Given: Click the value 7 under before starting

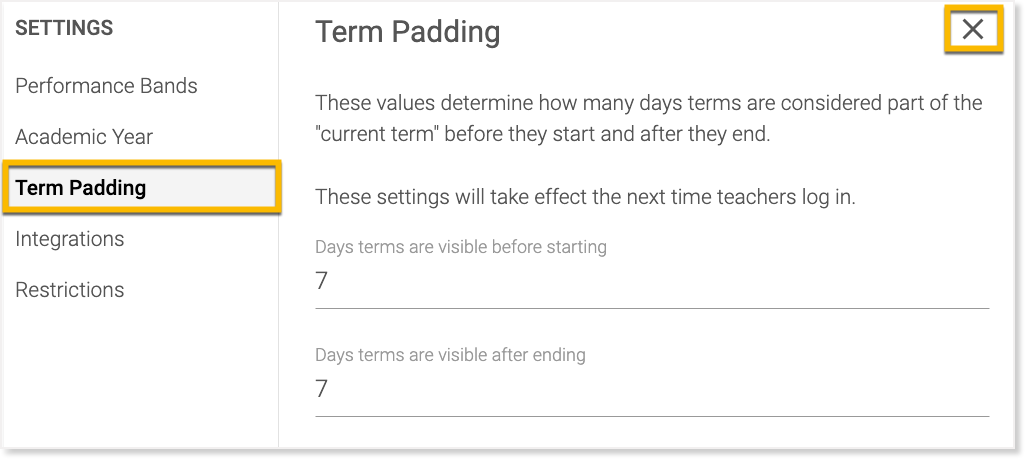Looking at the screenshot, I should (322, 282).
